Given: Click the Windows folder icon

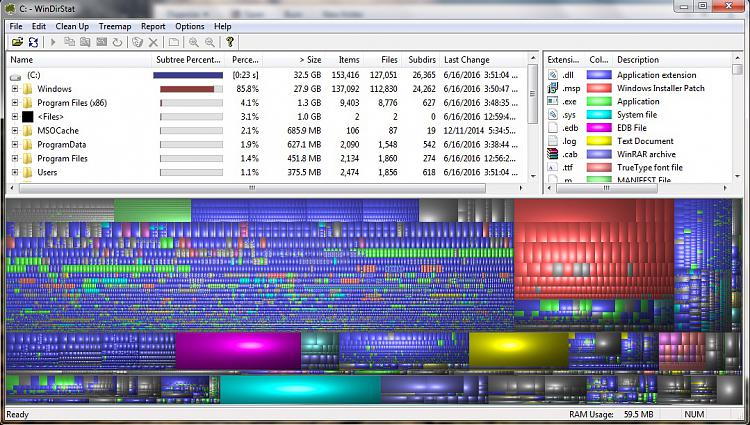Looking at the screenshot, I should [28, 89].
